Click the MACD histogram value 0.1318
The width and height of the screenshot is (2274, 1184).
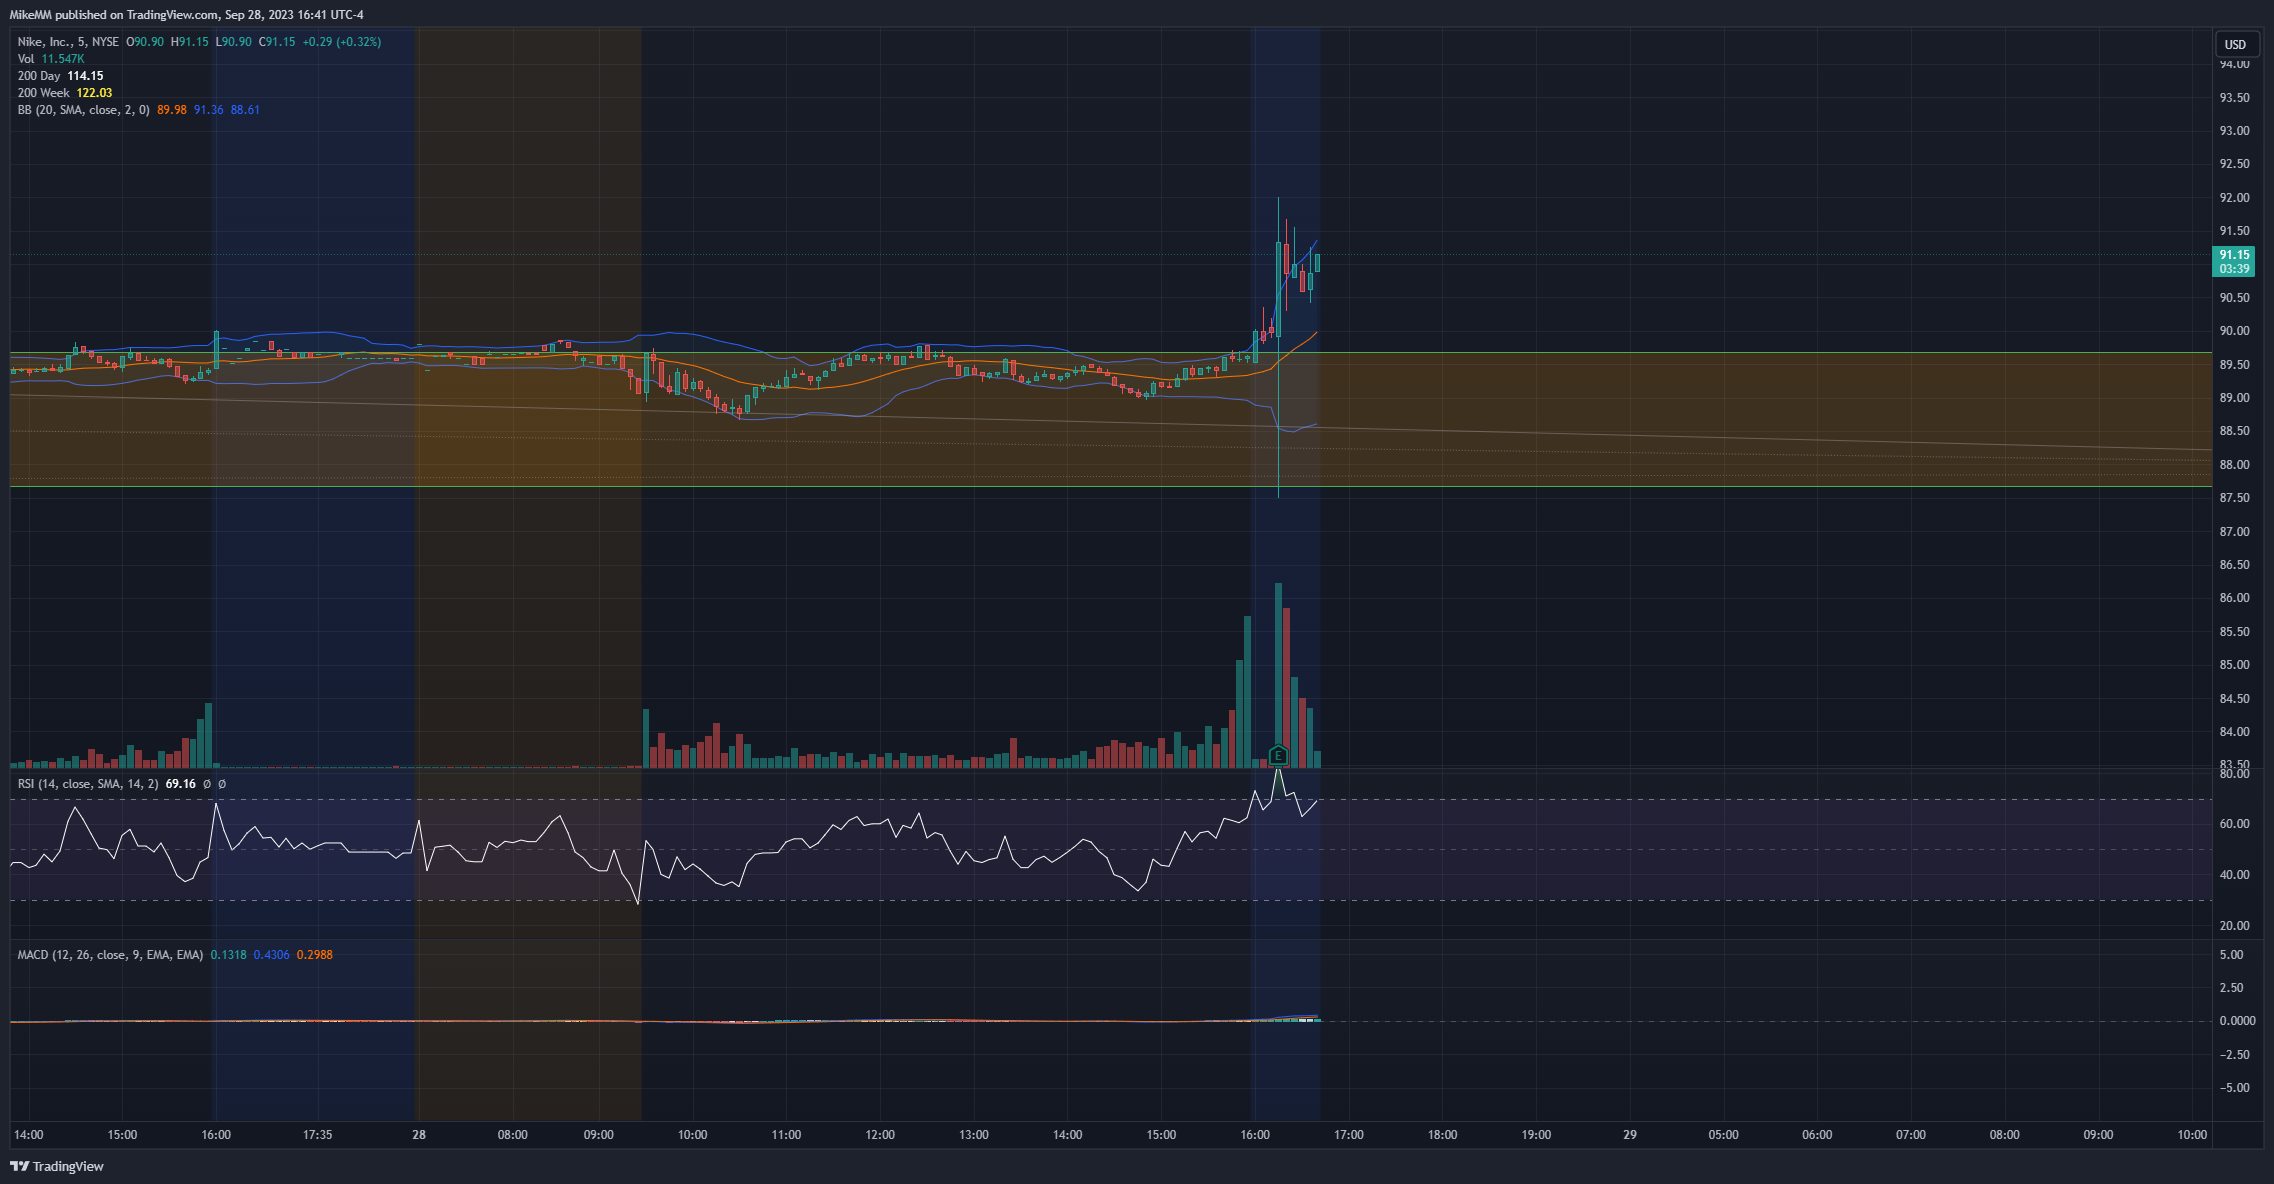229,955
